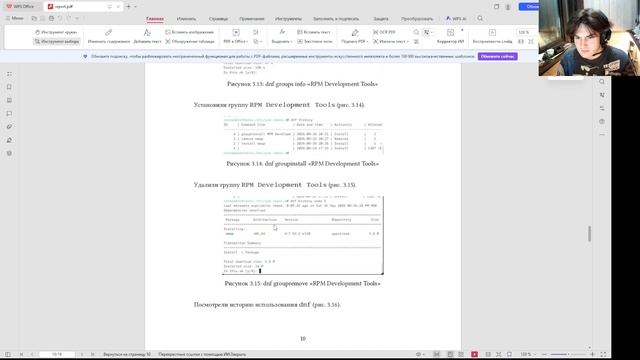Screen dimensions: 640x360
Task: Click Edit content pencil icon
Action: tap(109, 33)
